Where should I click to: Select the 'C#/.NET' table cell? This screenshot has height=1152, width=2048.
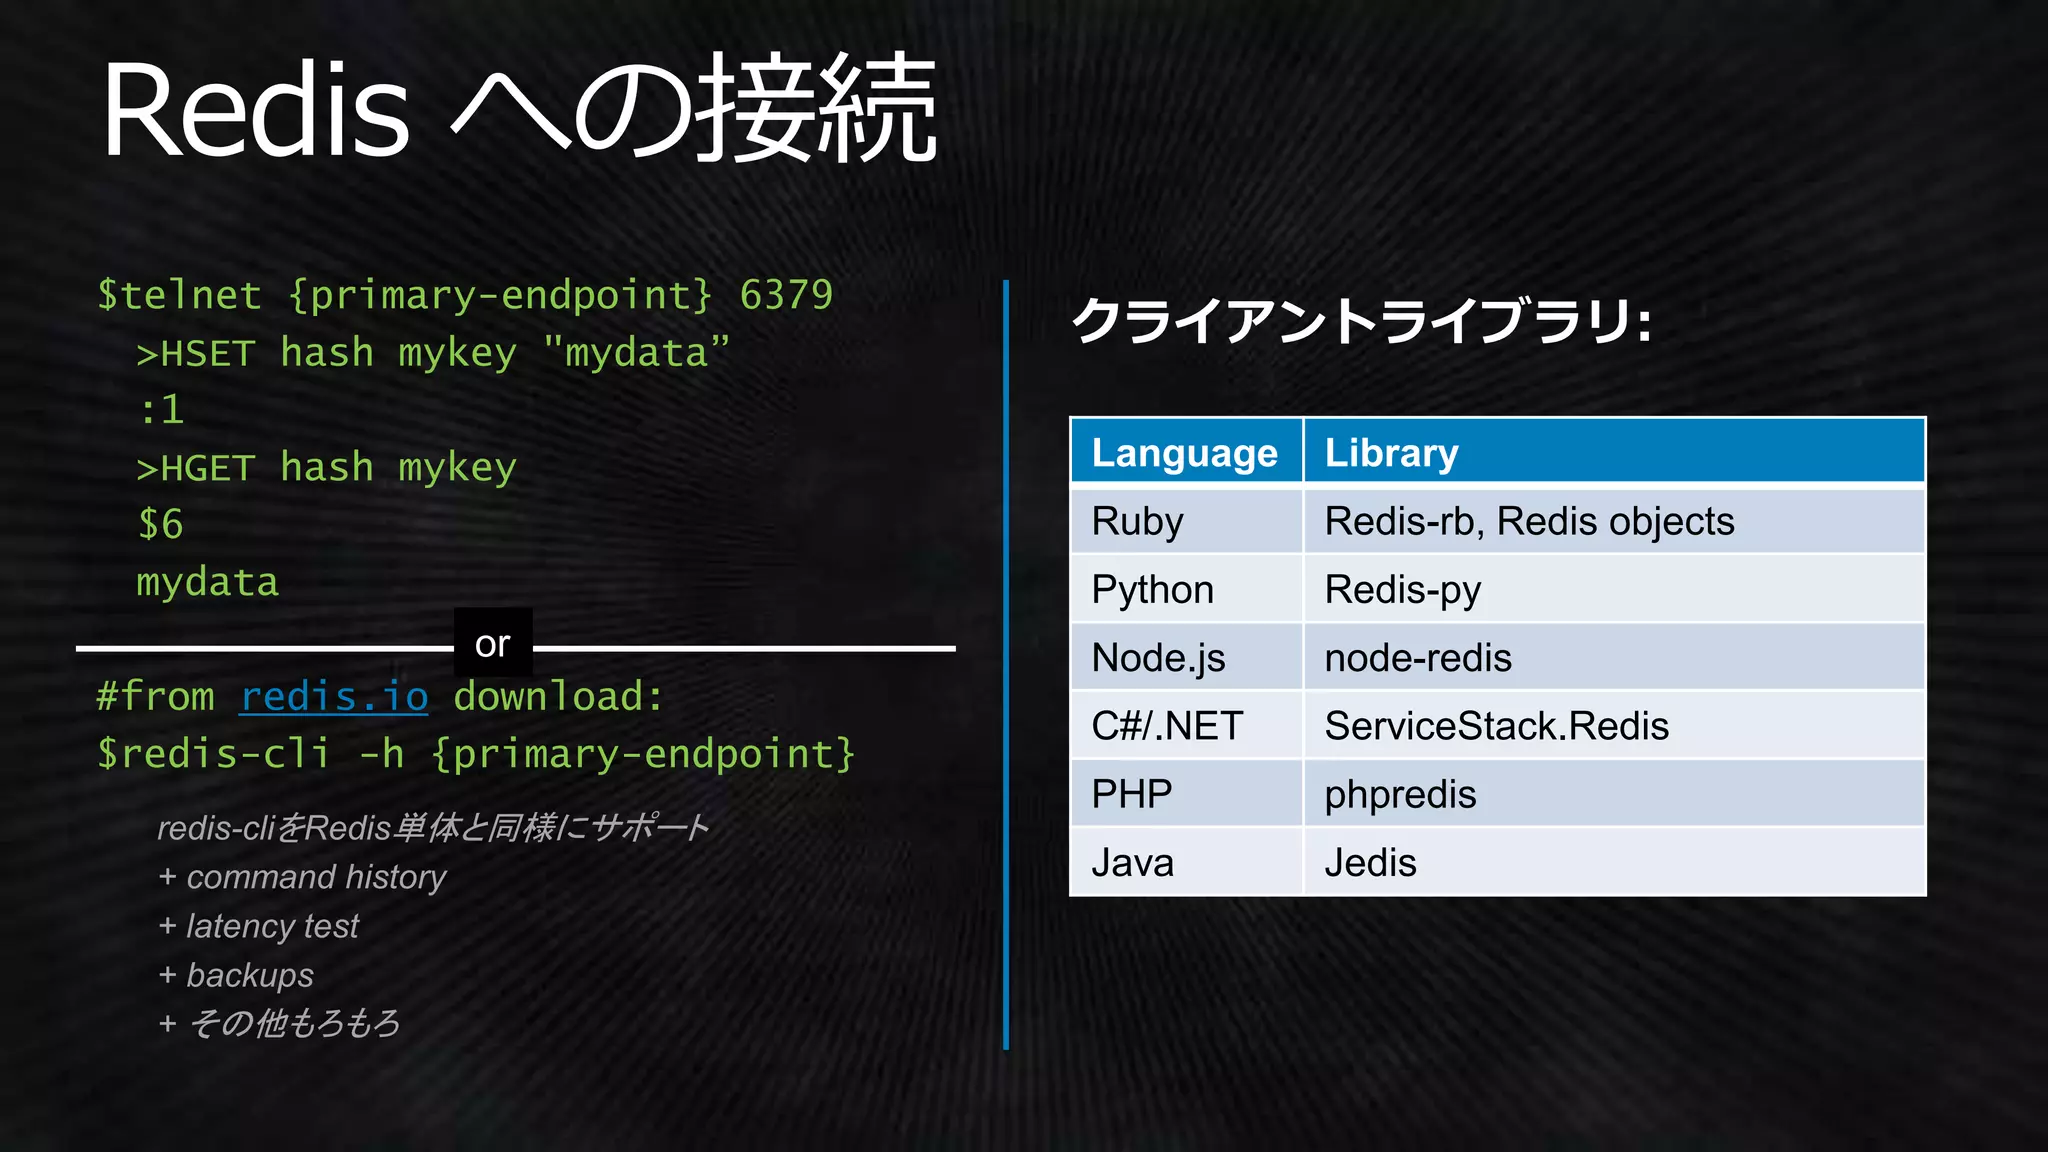pos(1186,725)
